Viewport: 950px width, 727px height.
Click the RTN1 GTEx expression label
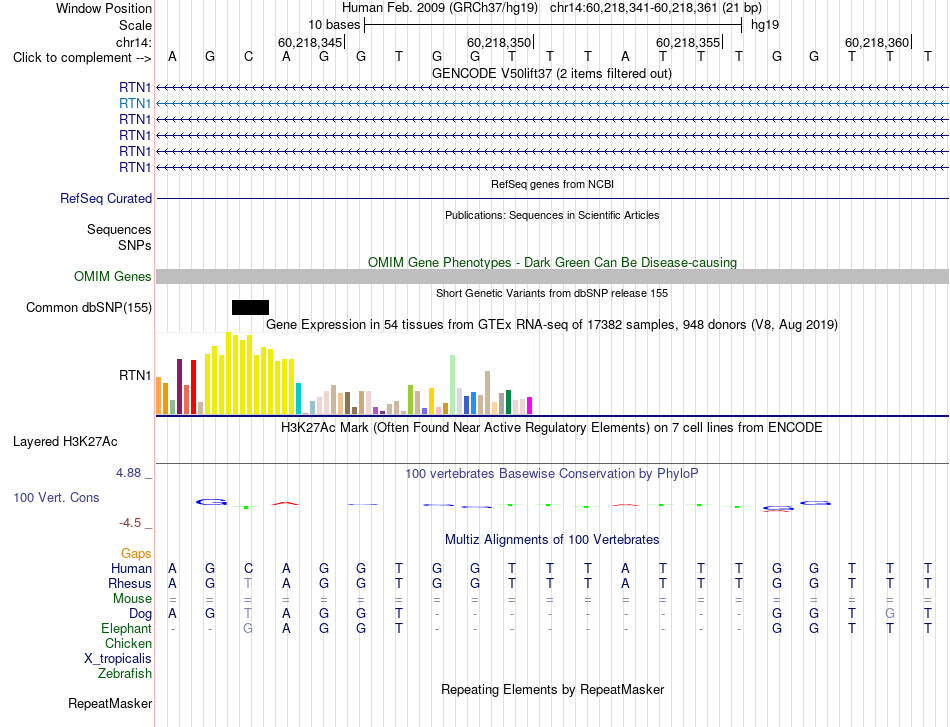click(135, 376)
